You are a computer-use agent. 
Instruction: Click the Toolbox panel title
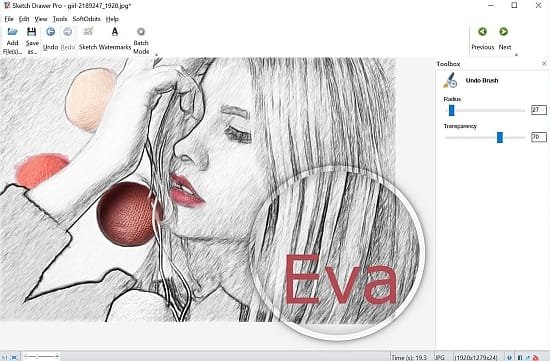tap(448, 64)
